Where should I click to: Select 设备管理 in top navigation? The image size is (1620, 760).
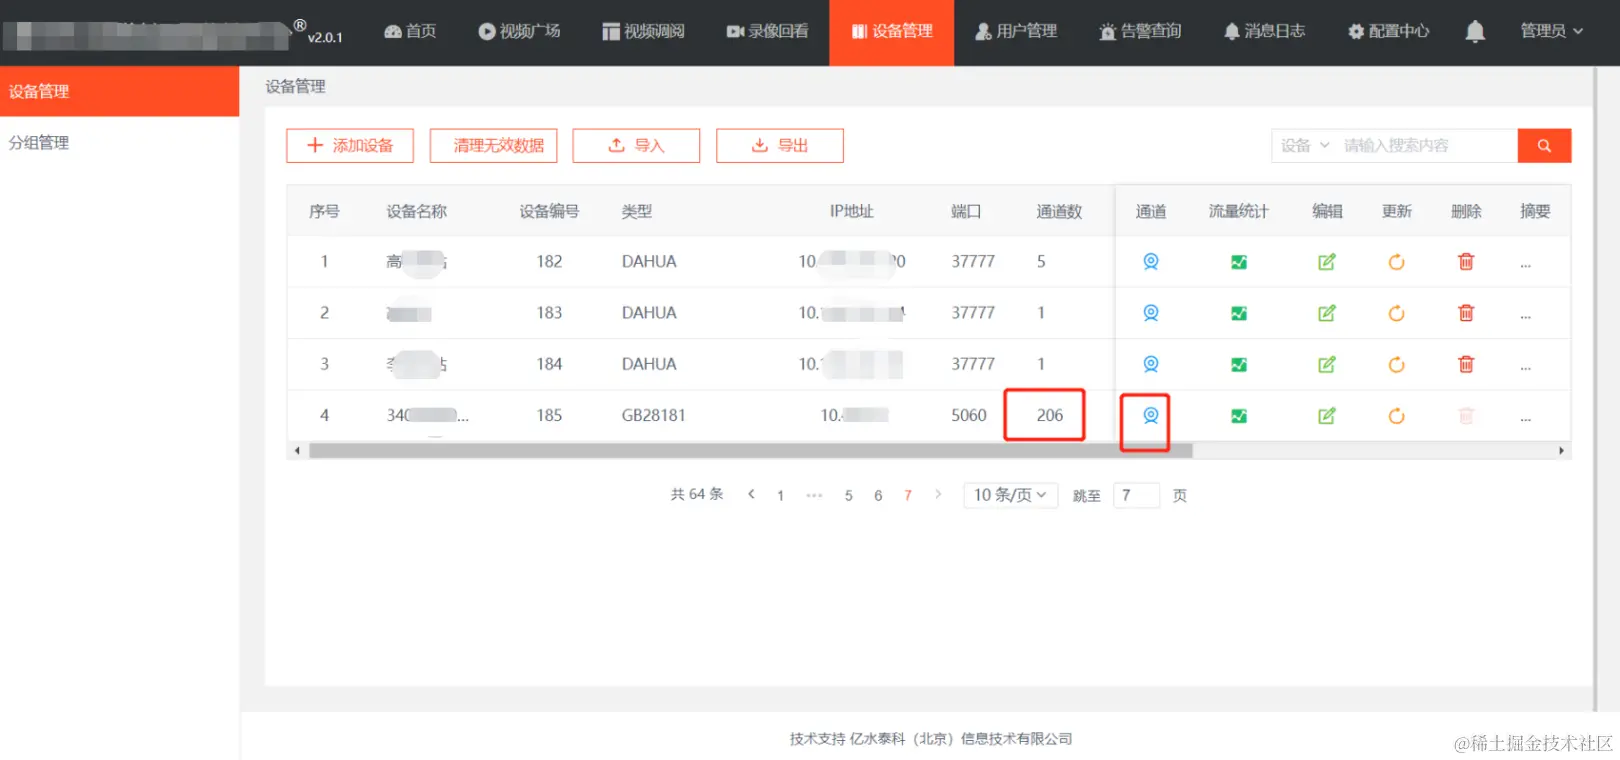(892, 32)
